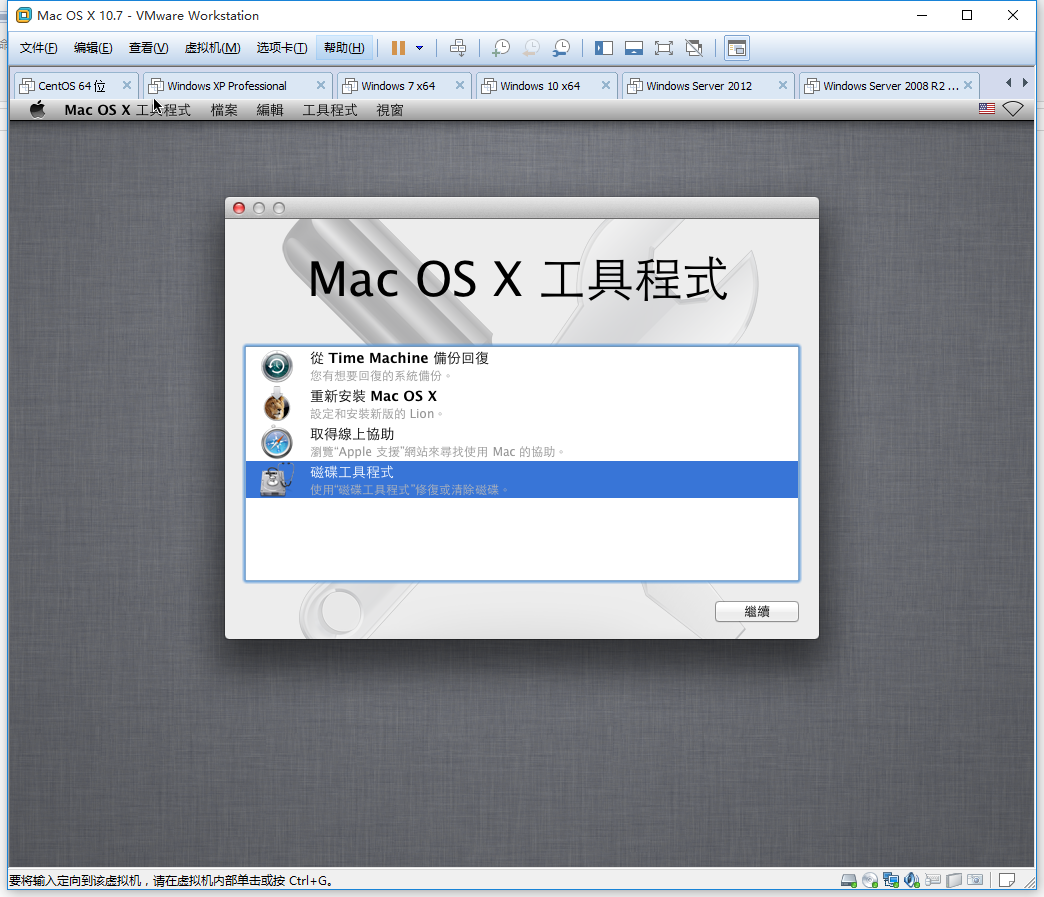
Task: Close the CentOS 64 位 tab
Action: click(127, 85)
